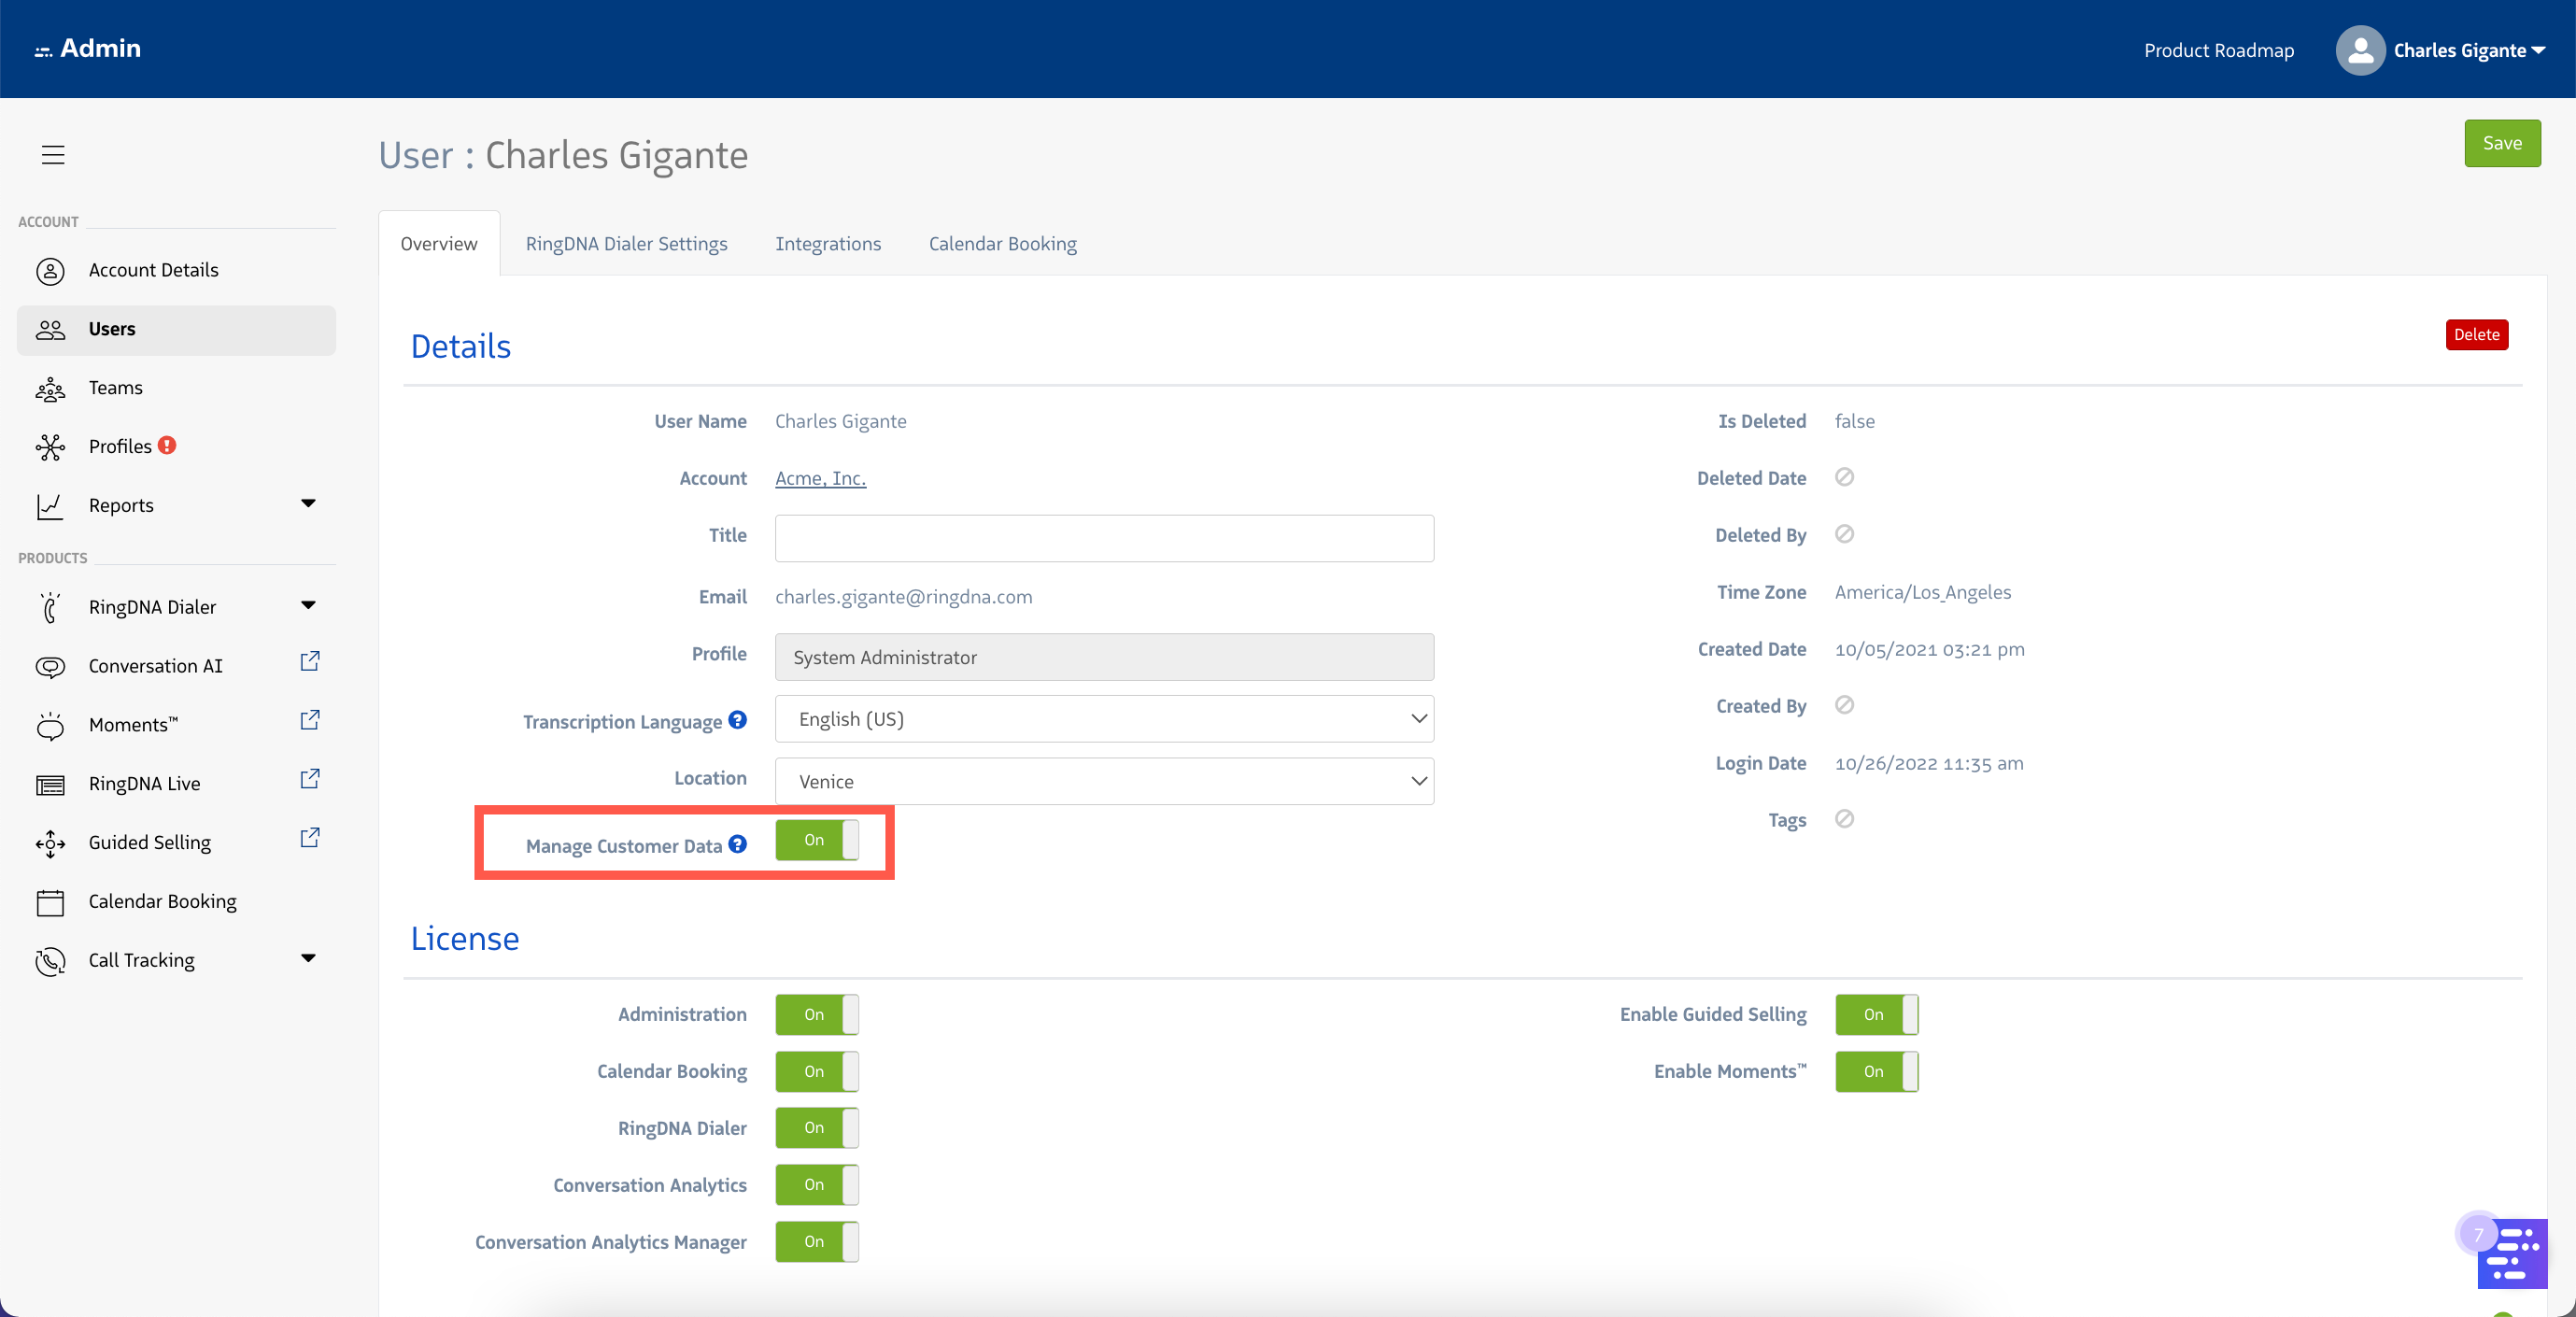The width and height of the screenshot is (2576, 1317).
Task: Click the Calendar Booking sidebar icon
Action: click(x=50, y=902)
